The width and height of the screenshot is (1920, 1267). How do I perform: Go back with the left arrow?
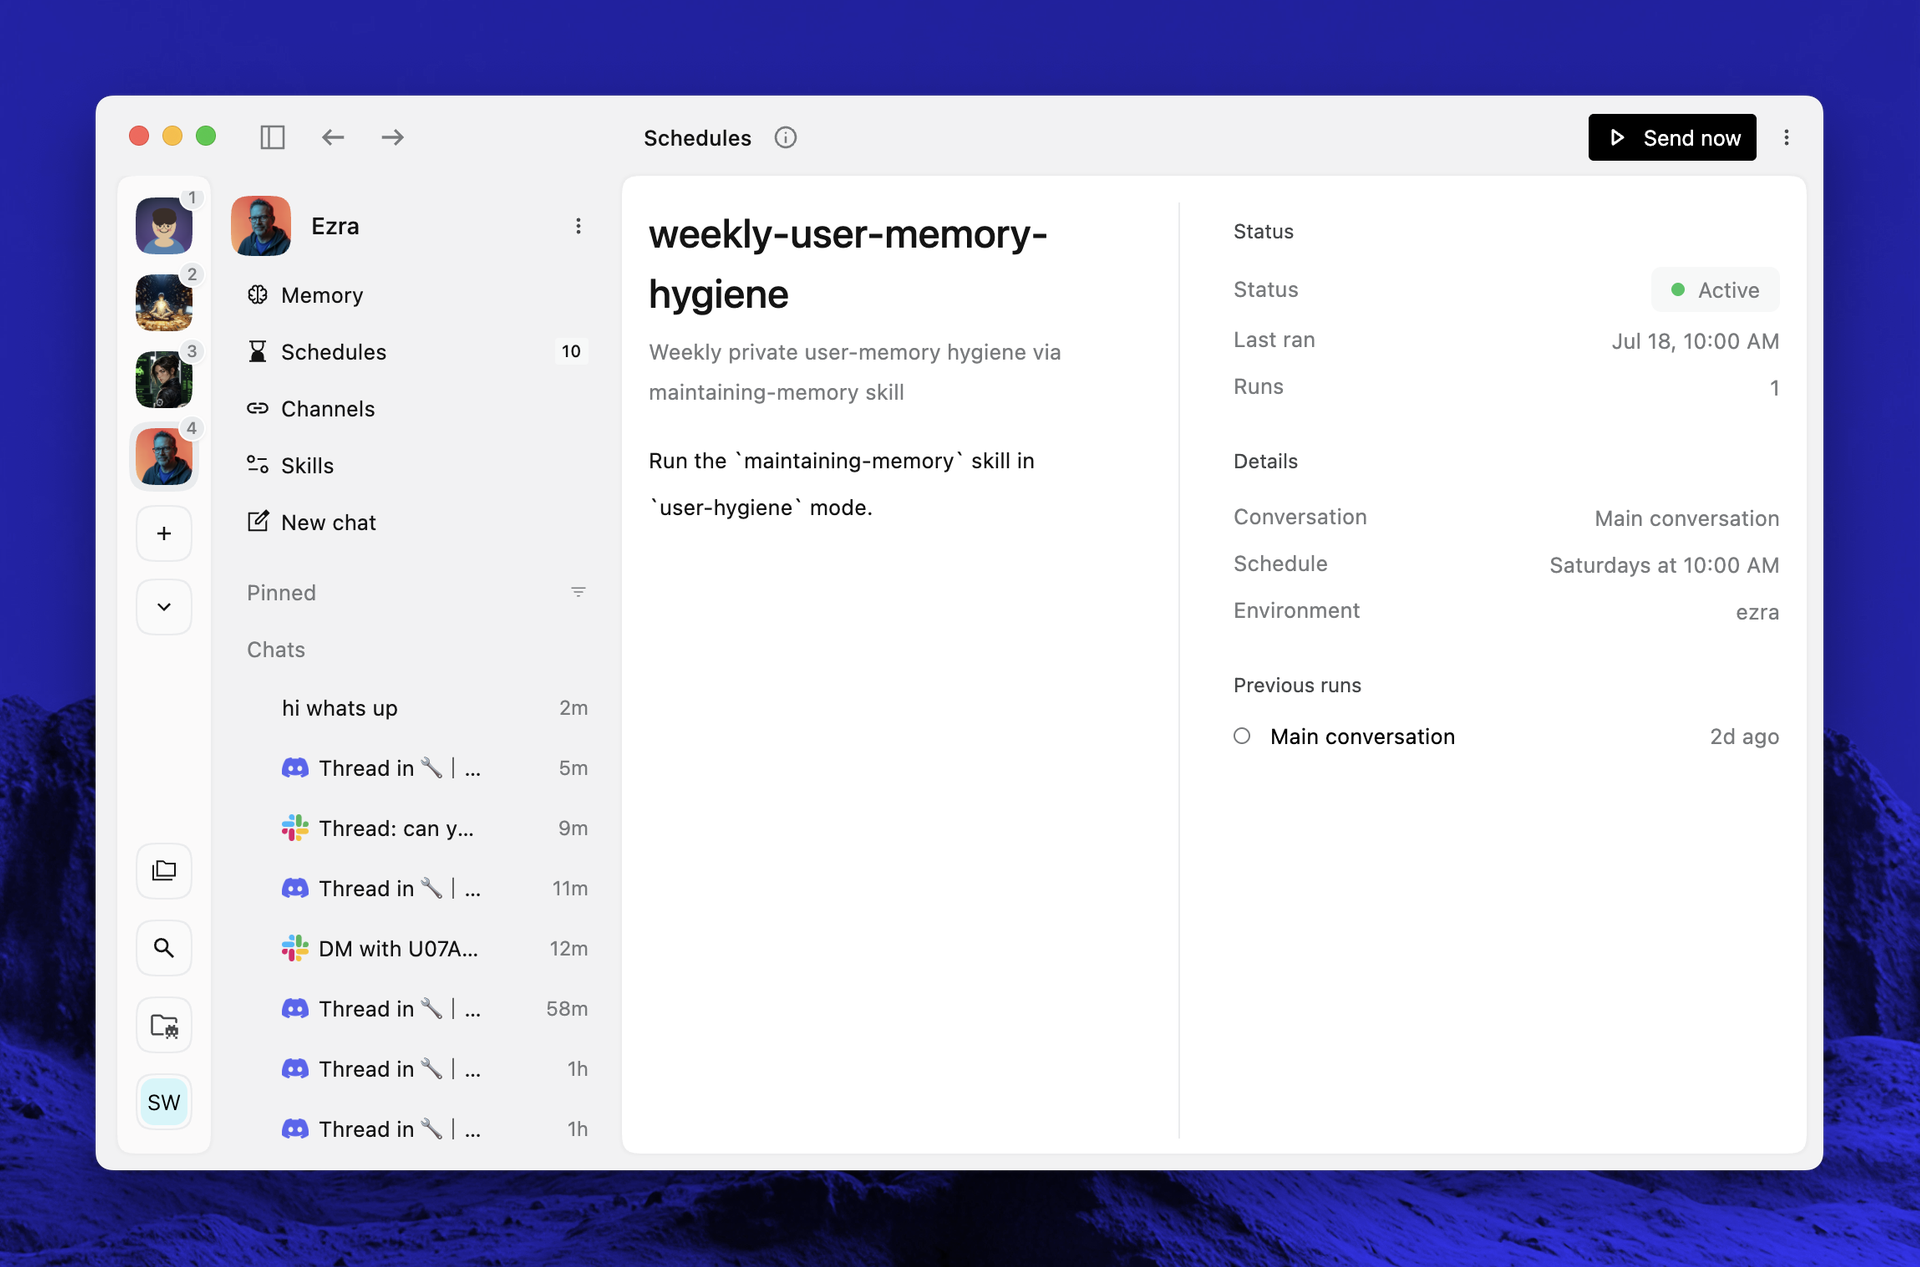[333, 137]
